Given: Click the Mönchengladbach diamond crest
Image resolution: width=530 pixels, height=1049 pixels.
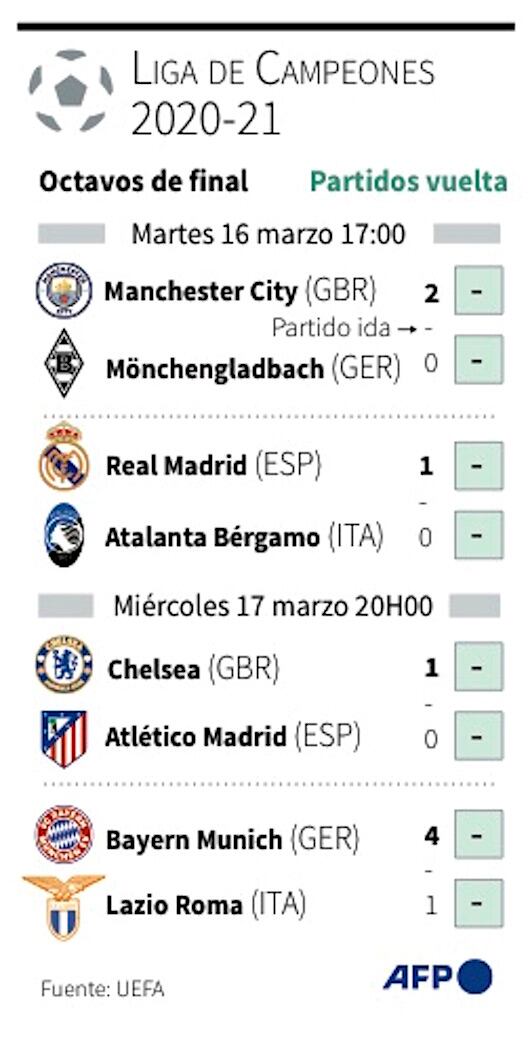Looking at the screenshot, I should click(x=64, y=363).
